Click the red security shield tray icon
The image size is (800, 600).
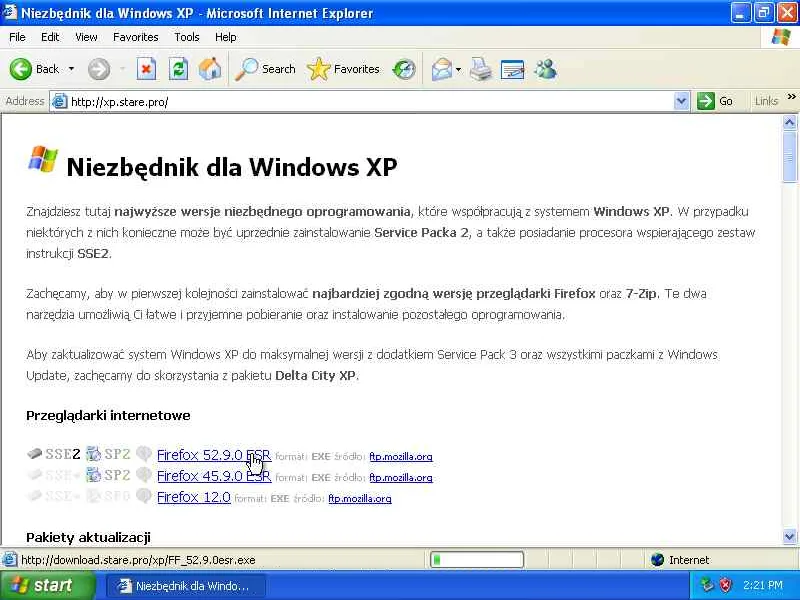coord(725,585)
